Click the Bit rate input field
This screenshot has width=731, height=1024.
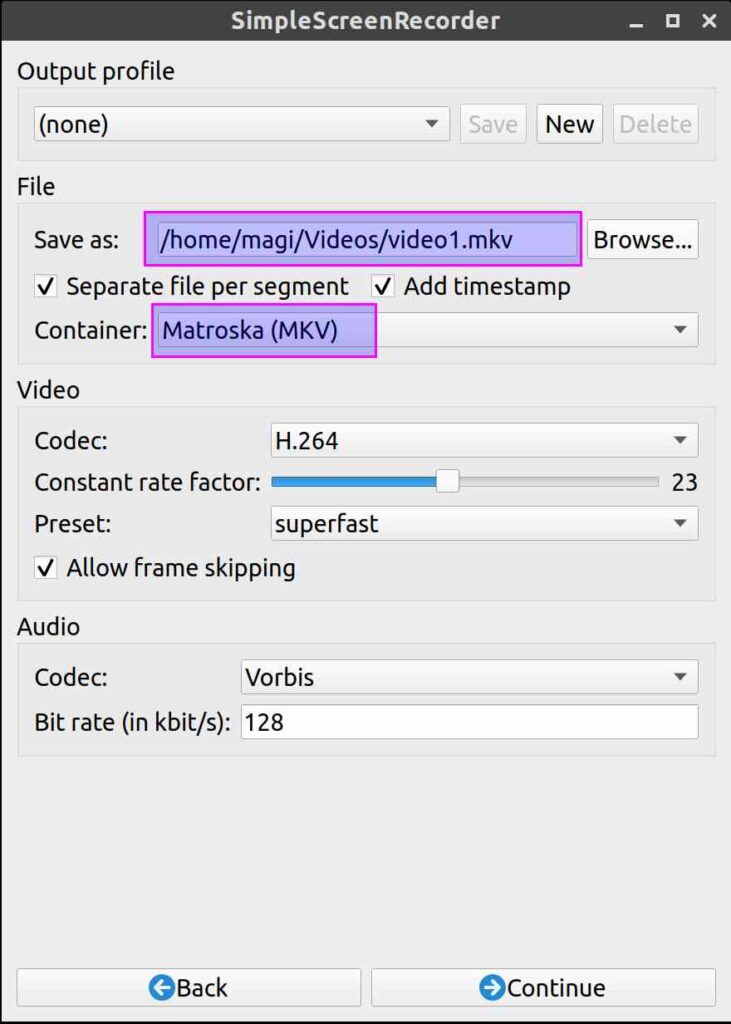[468, 721]
